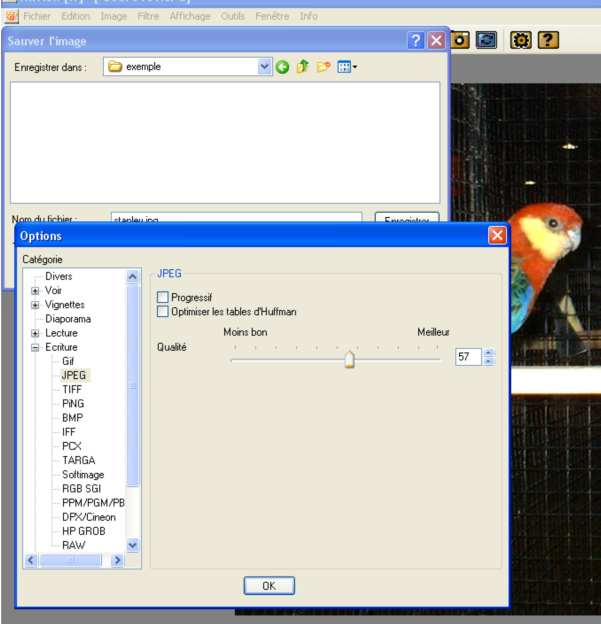
Task: Select IFF under Ecriture
Action: click(x=68, y=432)
